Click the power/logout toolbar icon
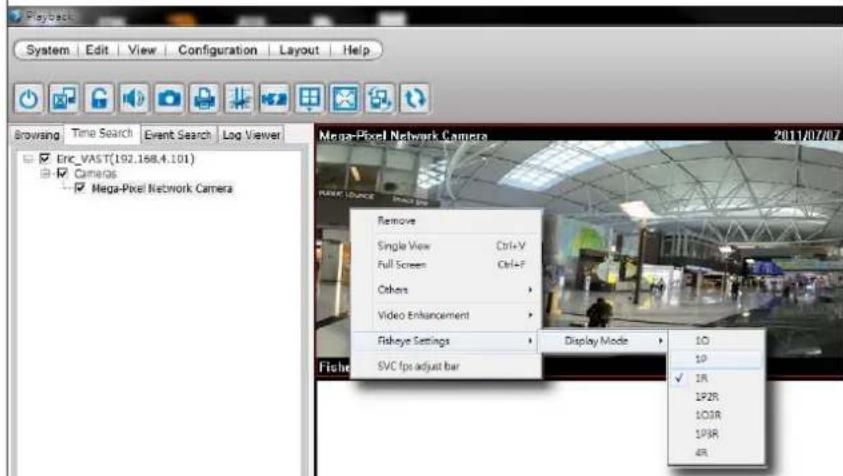The width and height of the screenshot is (843, 476). [28, 98]
